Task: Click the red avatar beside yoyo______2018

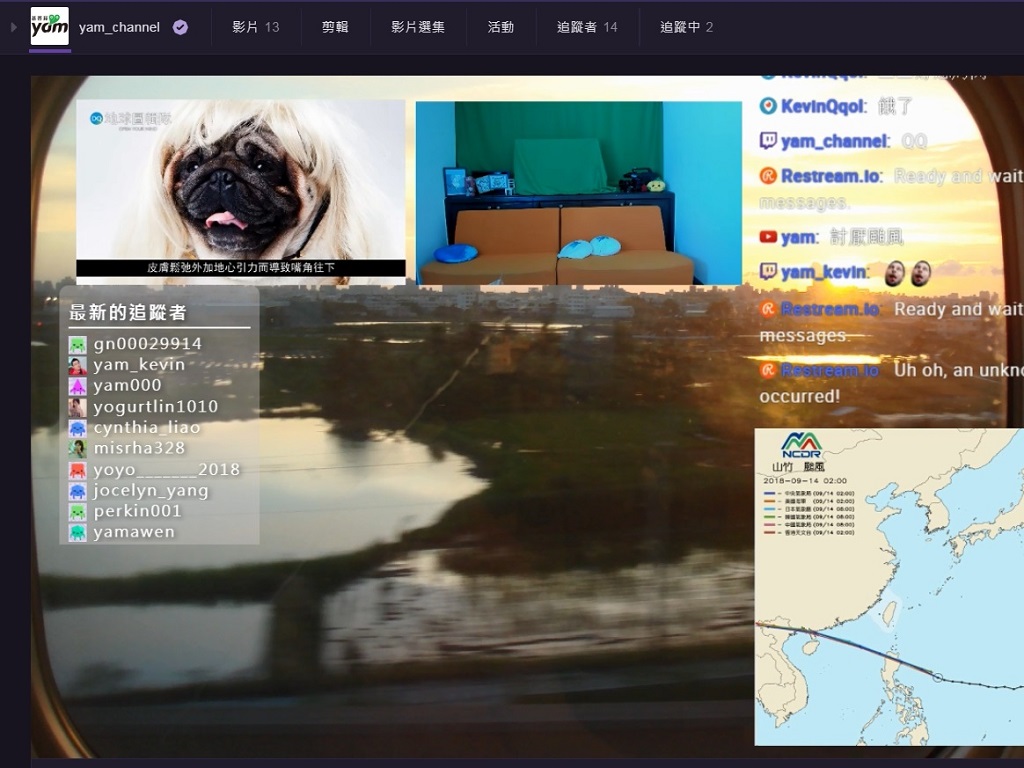Action: coord(77,470)
